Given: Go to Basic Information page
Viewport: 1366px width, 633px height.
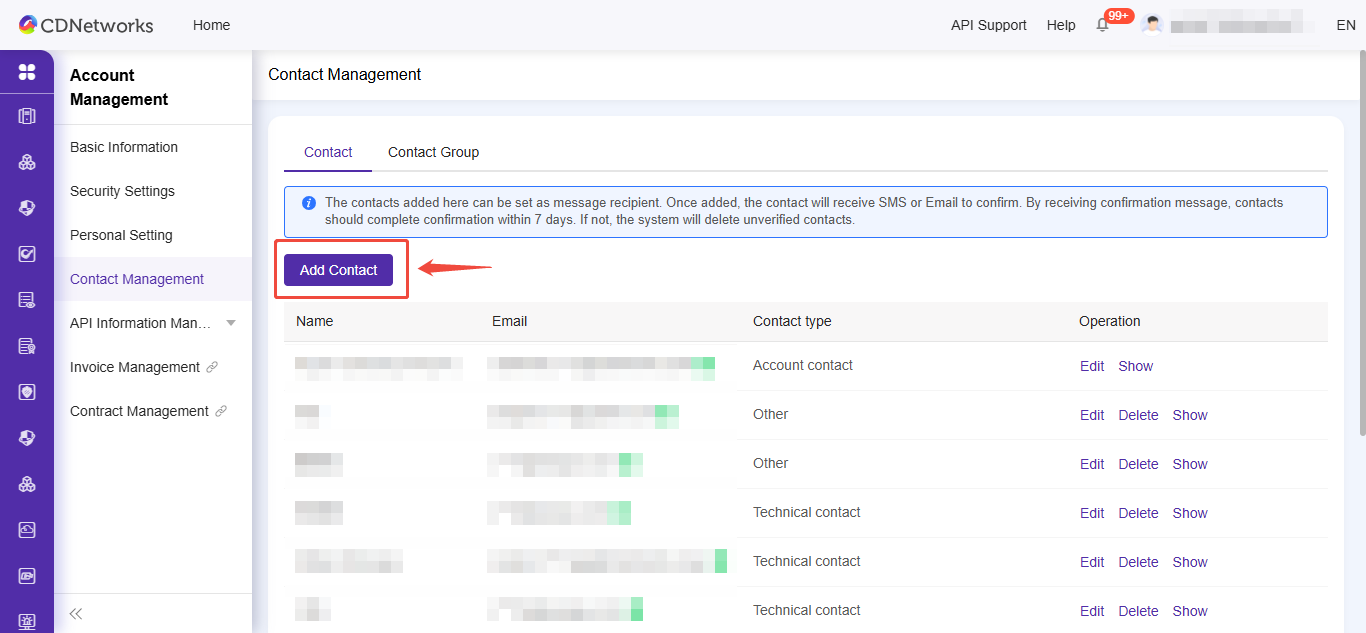Looking at the screenshot, I should point(124,147).
